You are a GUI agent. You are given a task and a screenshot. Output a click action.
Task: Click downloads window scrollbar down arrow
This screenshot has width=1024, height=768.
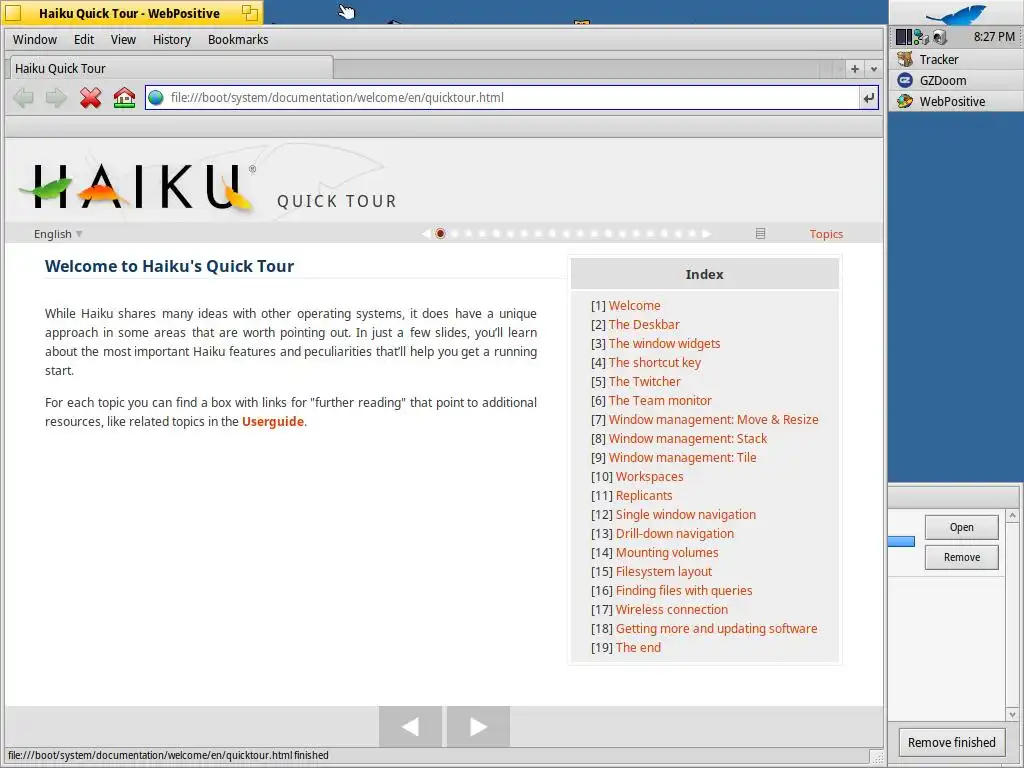point(1012,714)
